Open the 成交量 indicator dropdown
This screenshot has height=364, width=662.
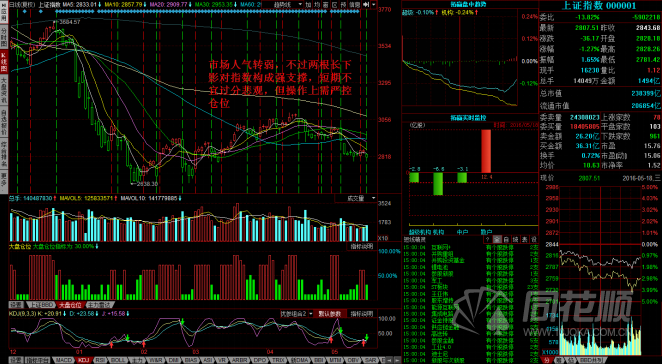click(355, 198)
